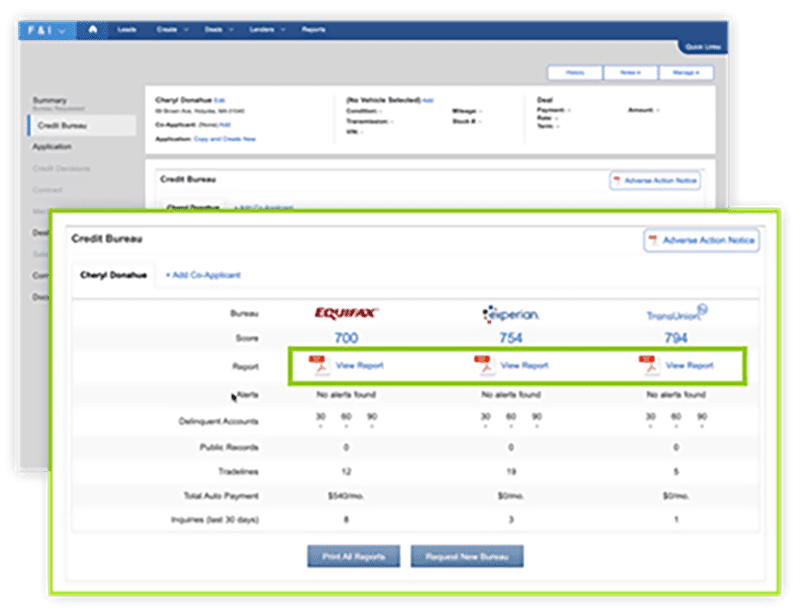800x615 pixels.
Task: Click Add next to No Vehicle Selected
Action: click(x=428, y=101)
